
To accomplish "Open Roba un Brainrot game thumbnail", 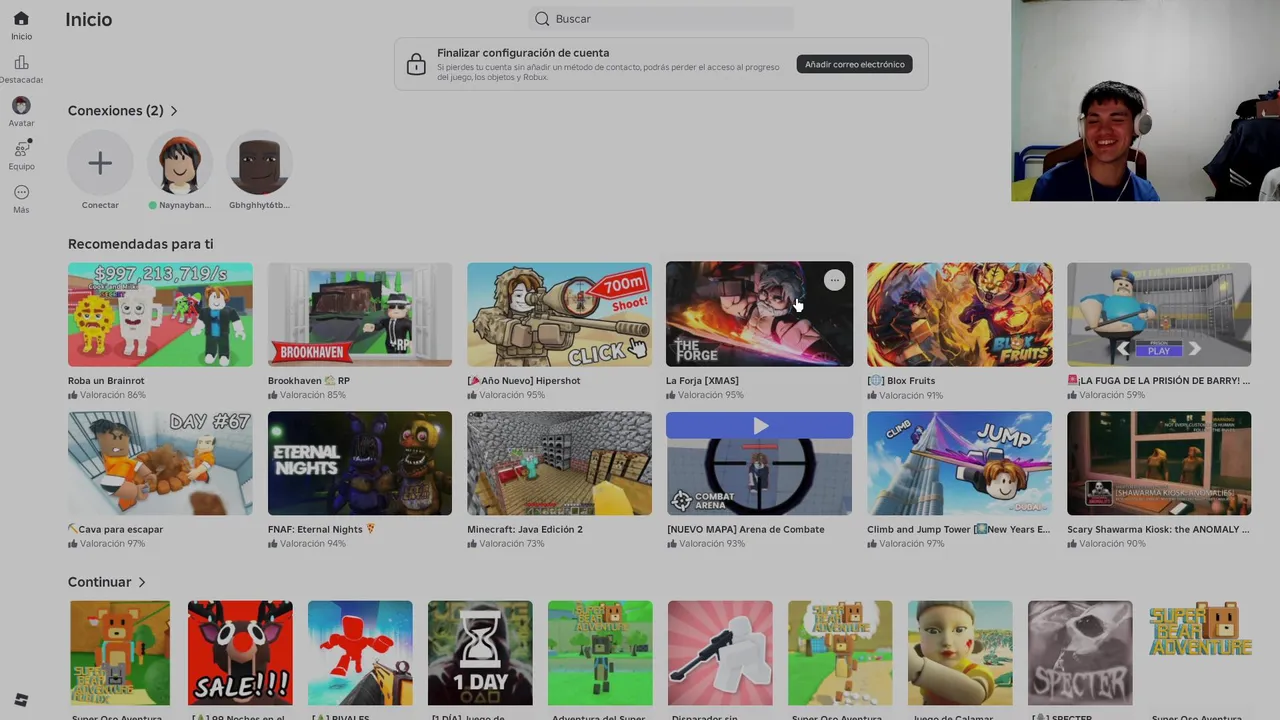I will pyautogui.click(x=160, y=314).
